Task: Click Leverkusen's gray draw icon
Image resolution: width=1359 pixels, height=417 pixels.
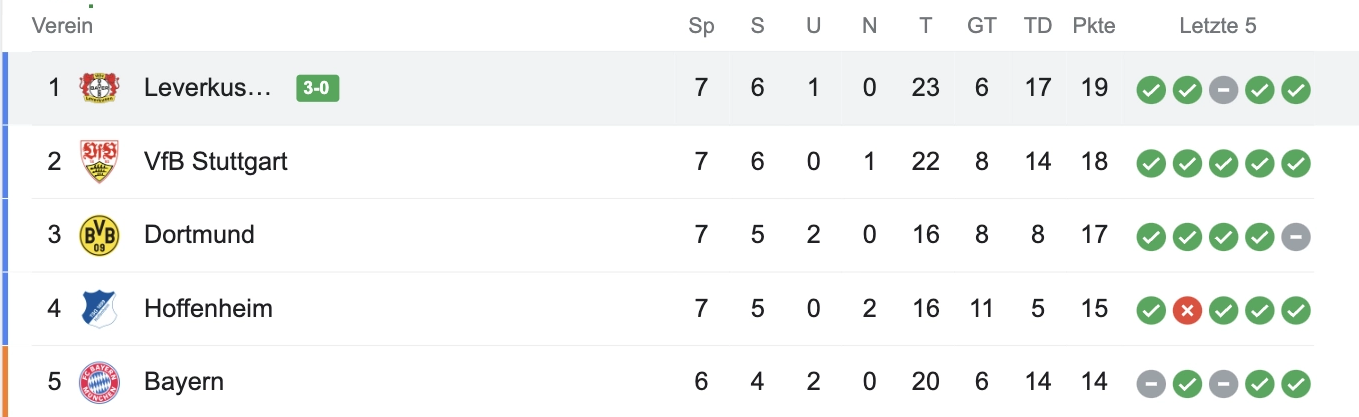Action: (1223, 90)
